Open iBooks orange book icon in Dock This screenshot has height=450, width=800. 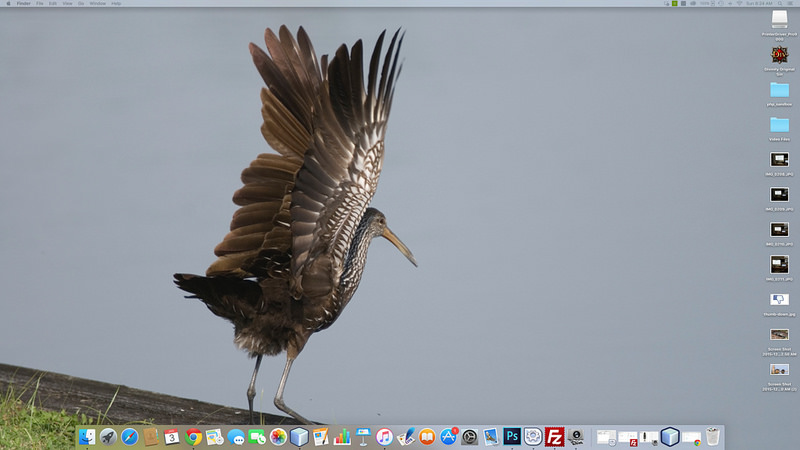[x=427, y=437]
